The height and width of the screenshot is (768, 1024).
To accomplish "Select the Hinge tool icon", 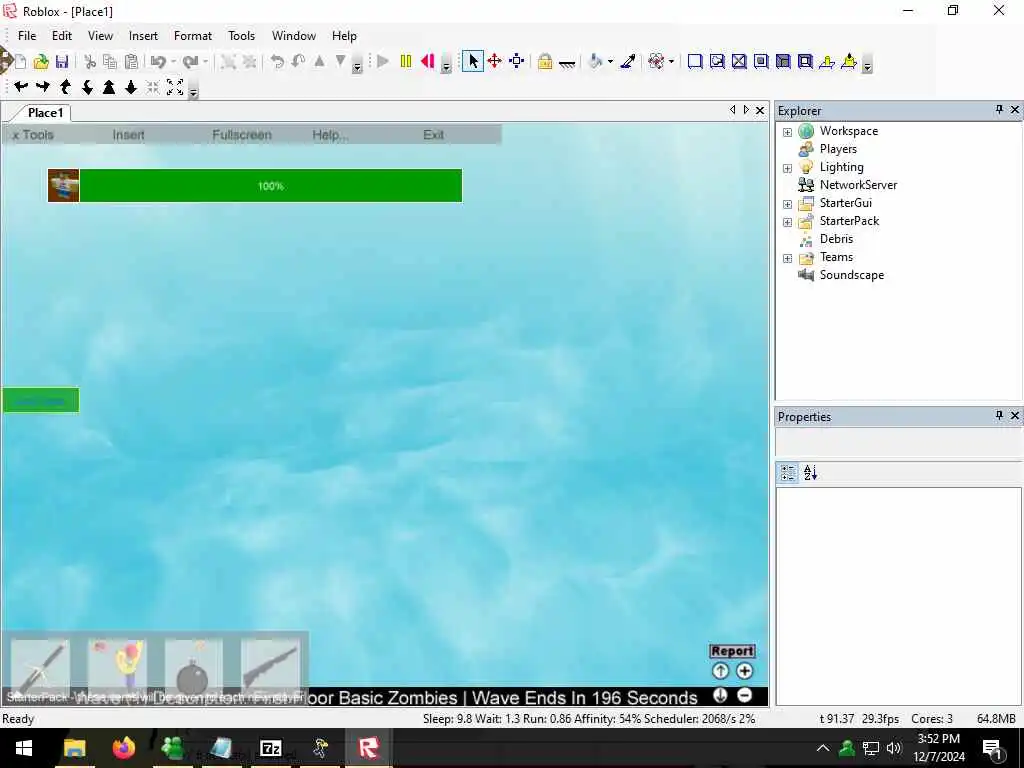I will 827,61.
